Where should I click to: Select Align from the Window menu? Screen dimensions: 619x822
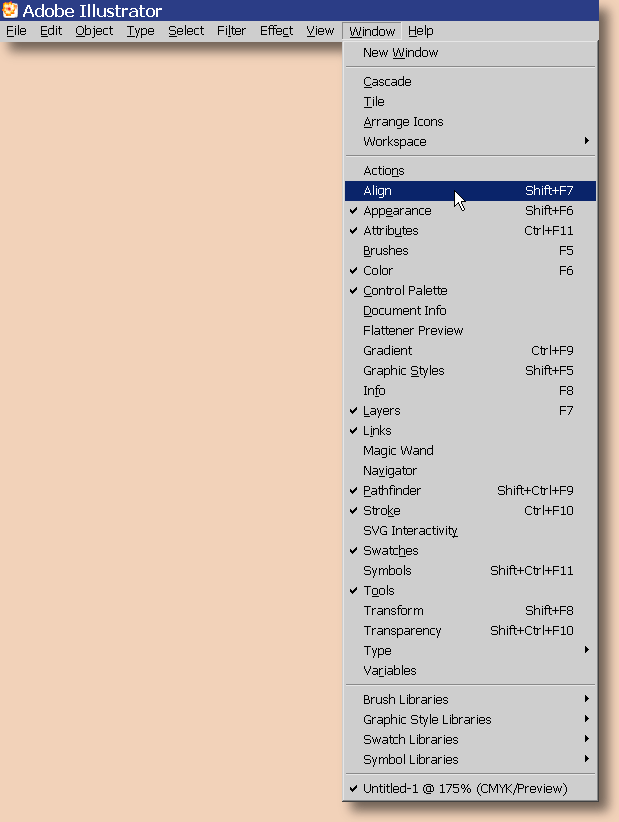[x=378, y=191]
